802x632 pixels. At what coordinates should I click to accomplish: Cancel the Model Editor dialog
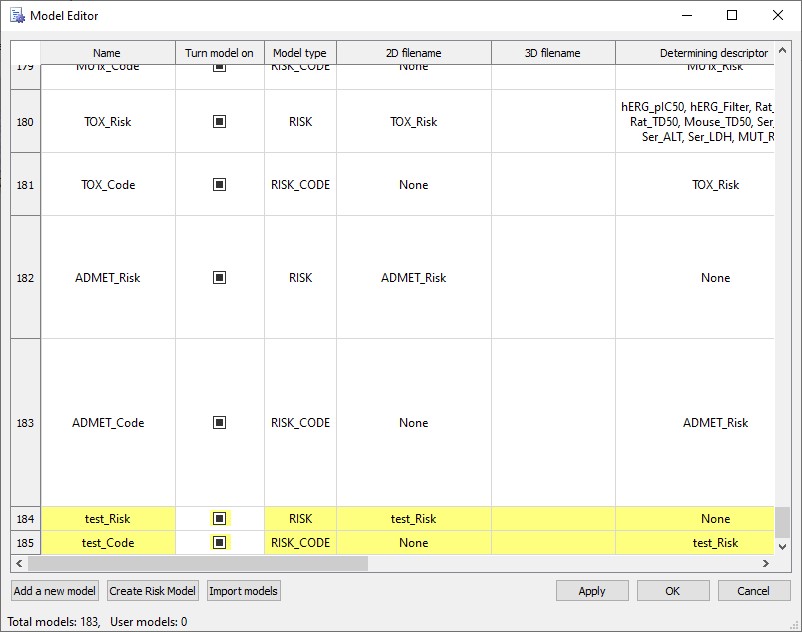tap(753, 591)
